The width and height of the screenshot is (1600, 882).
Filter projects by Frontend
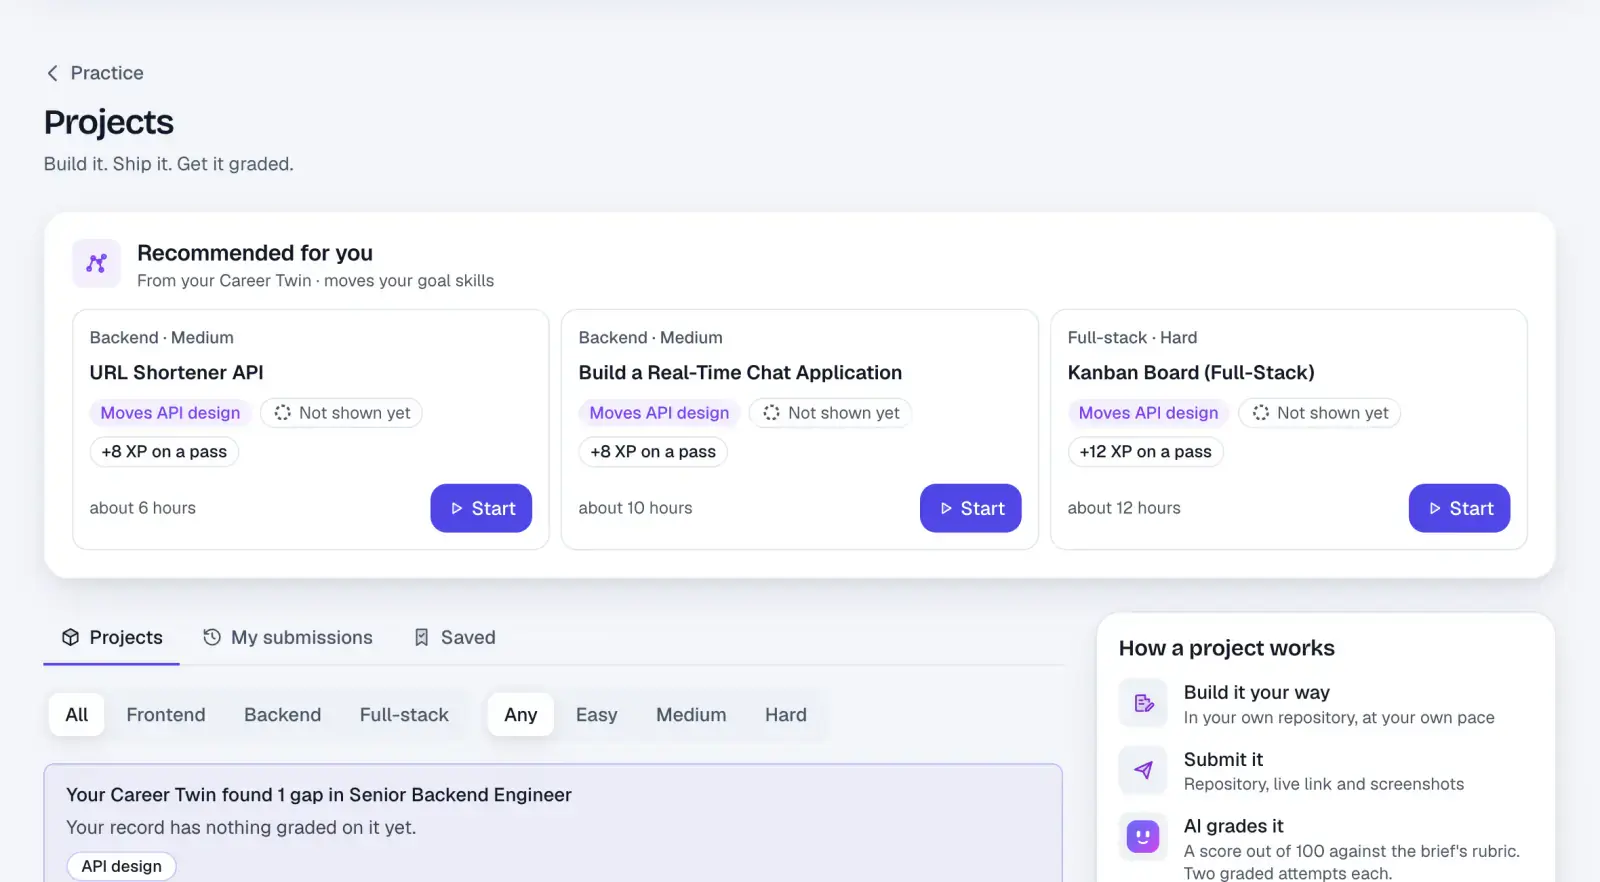pos(166,715)
